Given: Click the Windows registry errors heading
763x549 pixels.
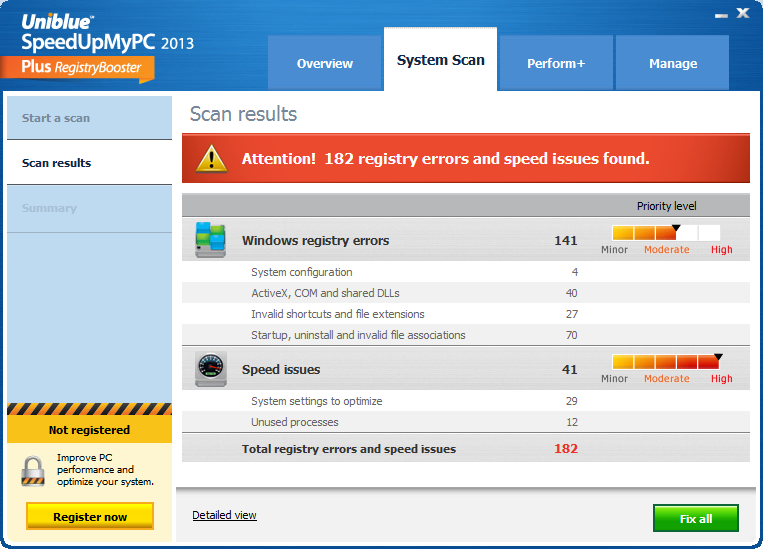Looking at the screenshot, I should pos(315,240).
